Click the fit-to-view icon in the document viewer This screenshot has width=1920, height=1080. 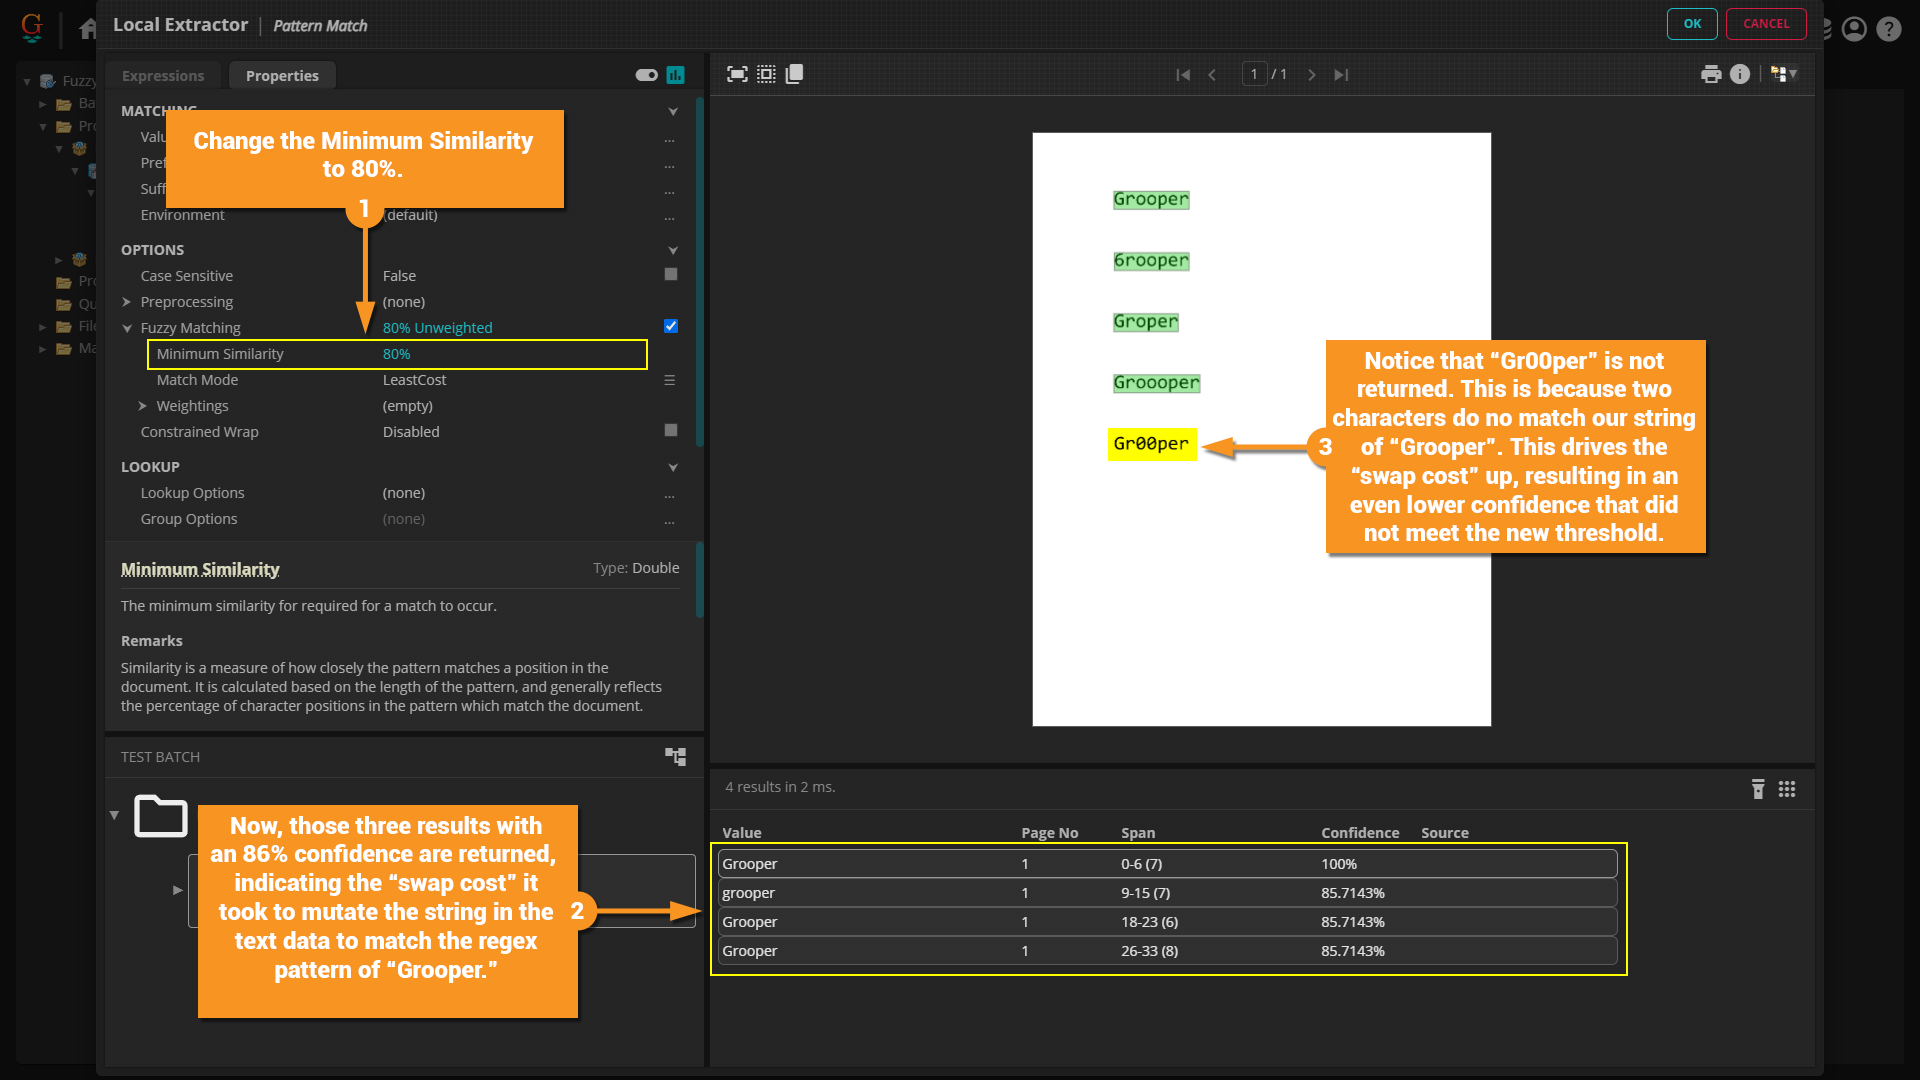737,74
